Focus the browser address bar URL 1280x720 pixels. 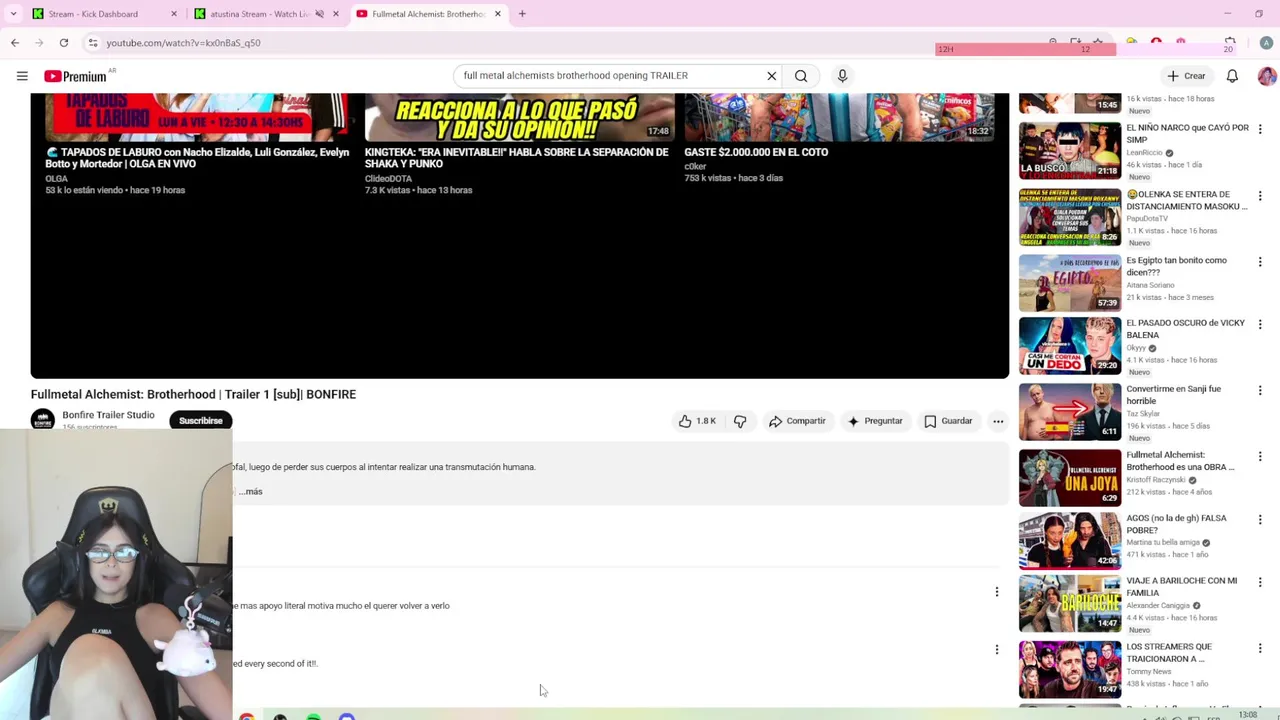[x=183, y=43]
